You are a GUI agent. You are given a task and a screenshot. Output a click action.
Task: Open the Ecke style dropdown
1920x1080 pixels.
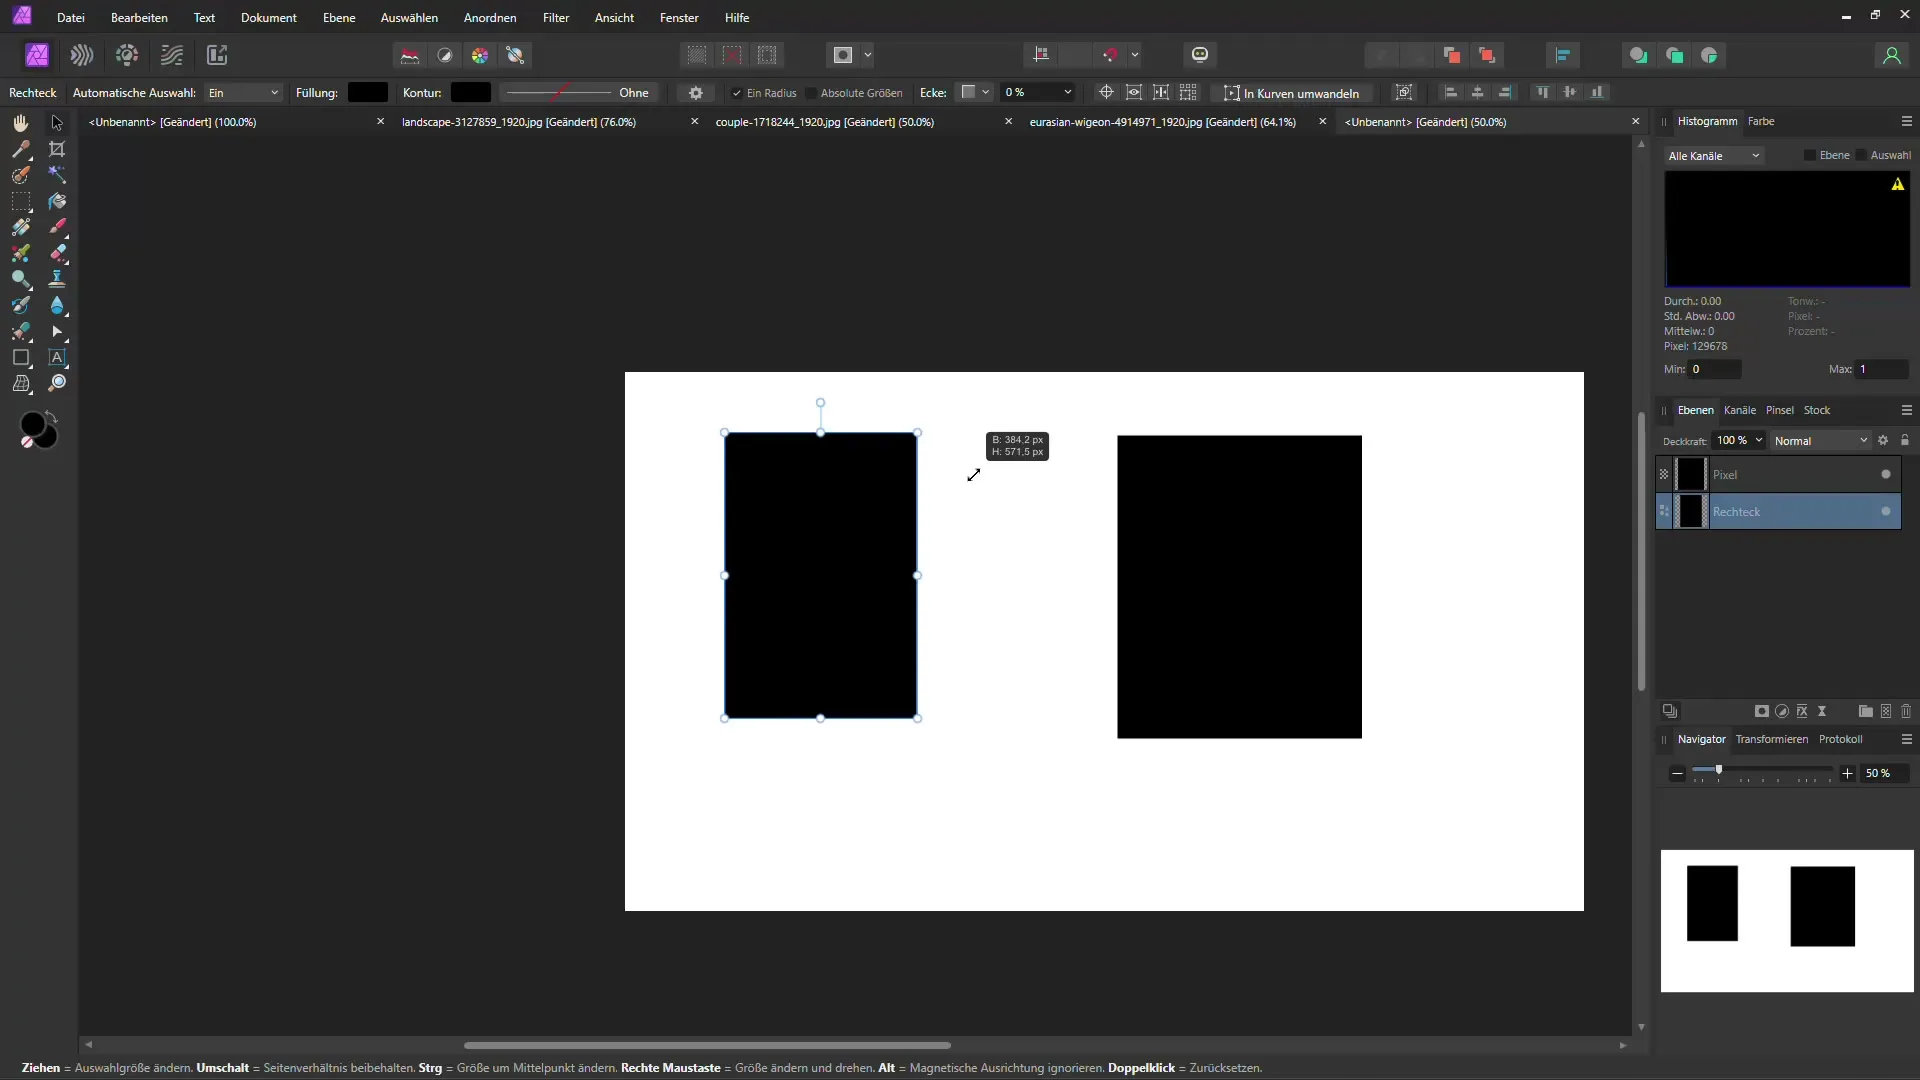coord(975,92)
